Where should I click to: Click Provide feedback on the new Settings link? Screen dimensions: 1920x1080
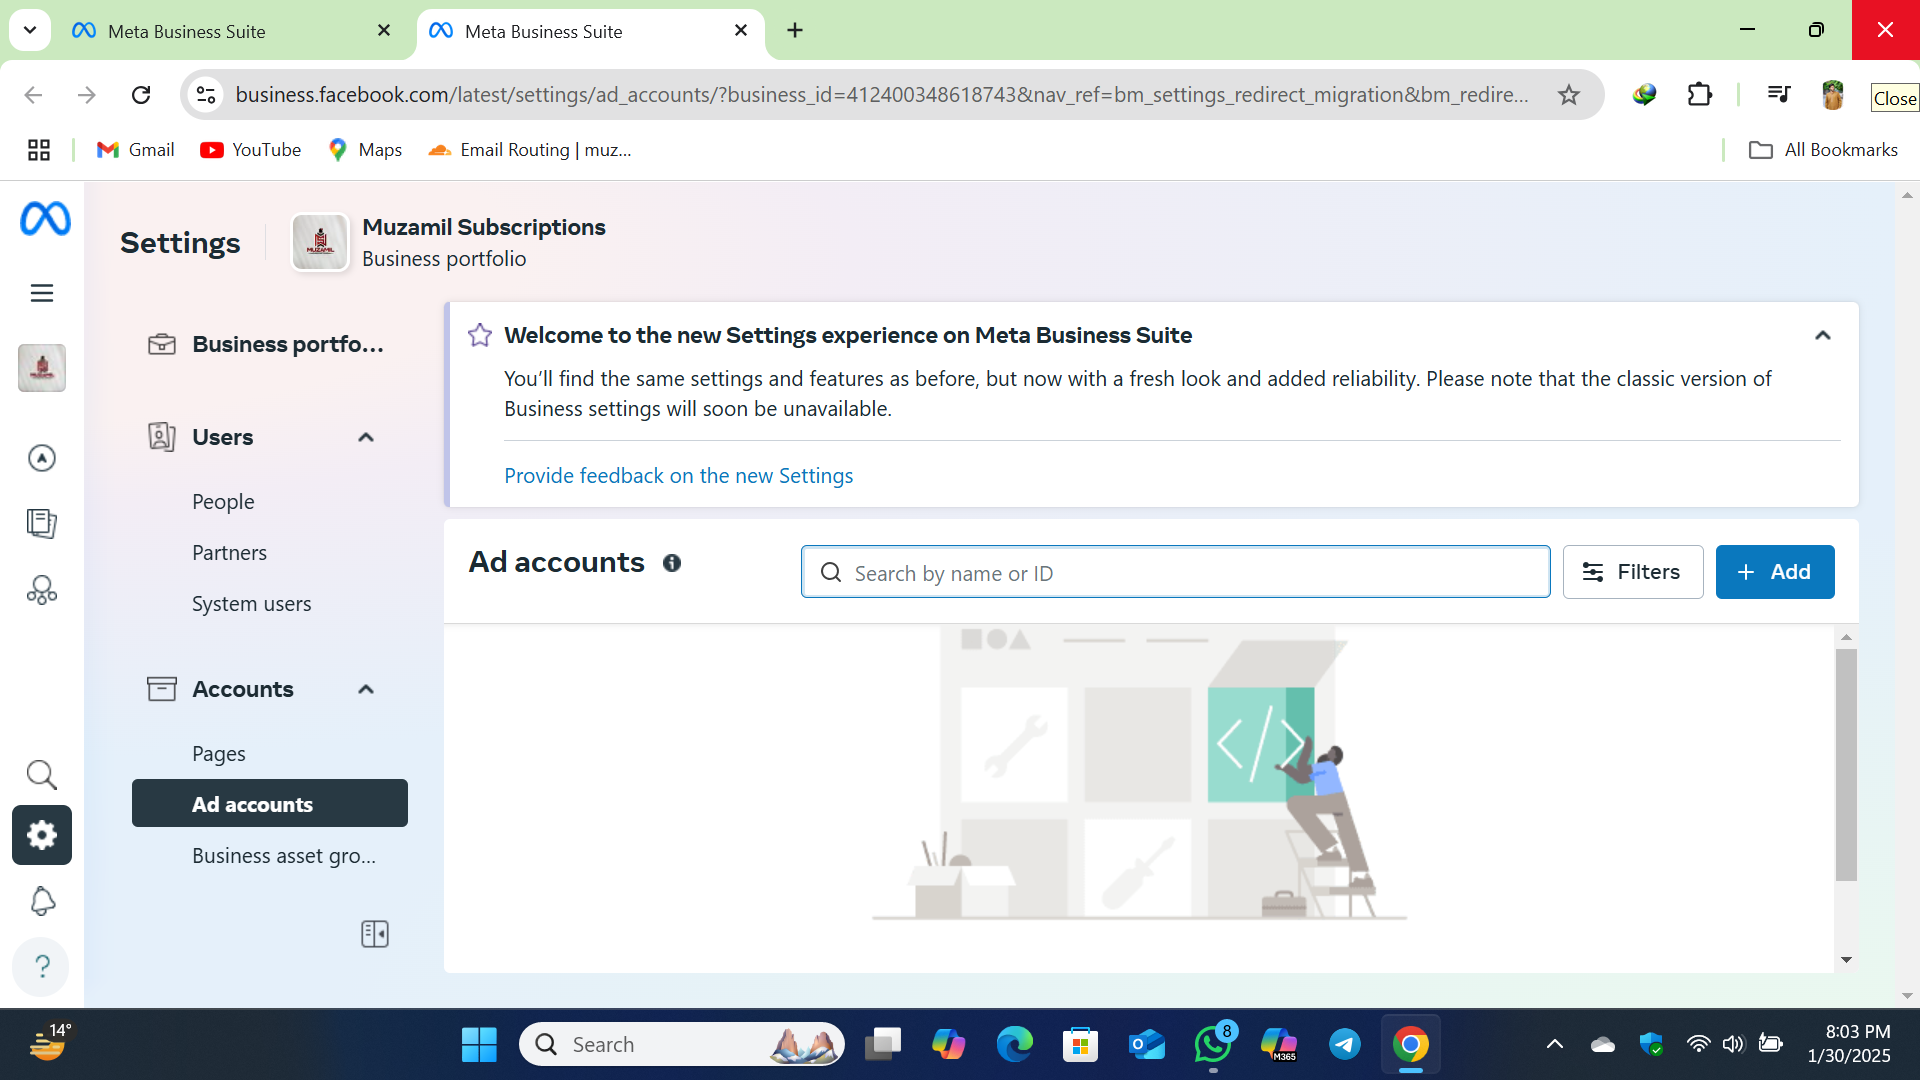tap(678, 476)
